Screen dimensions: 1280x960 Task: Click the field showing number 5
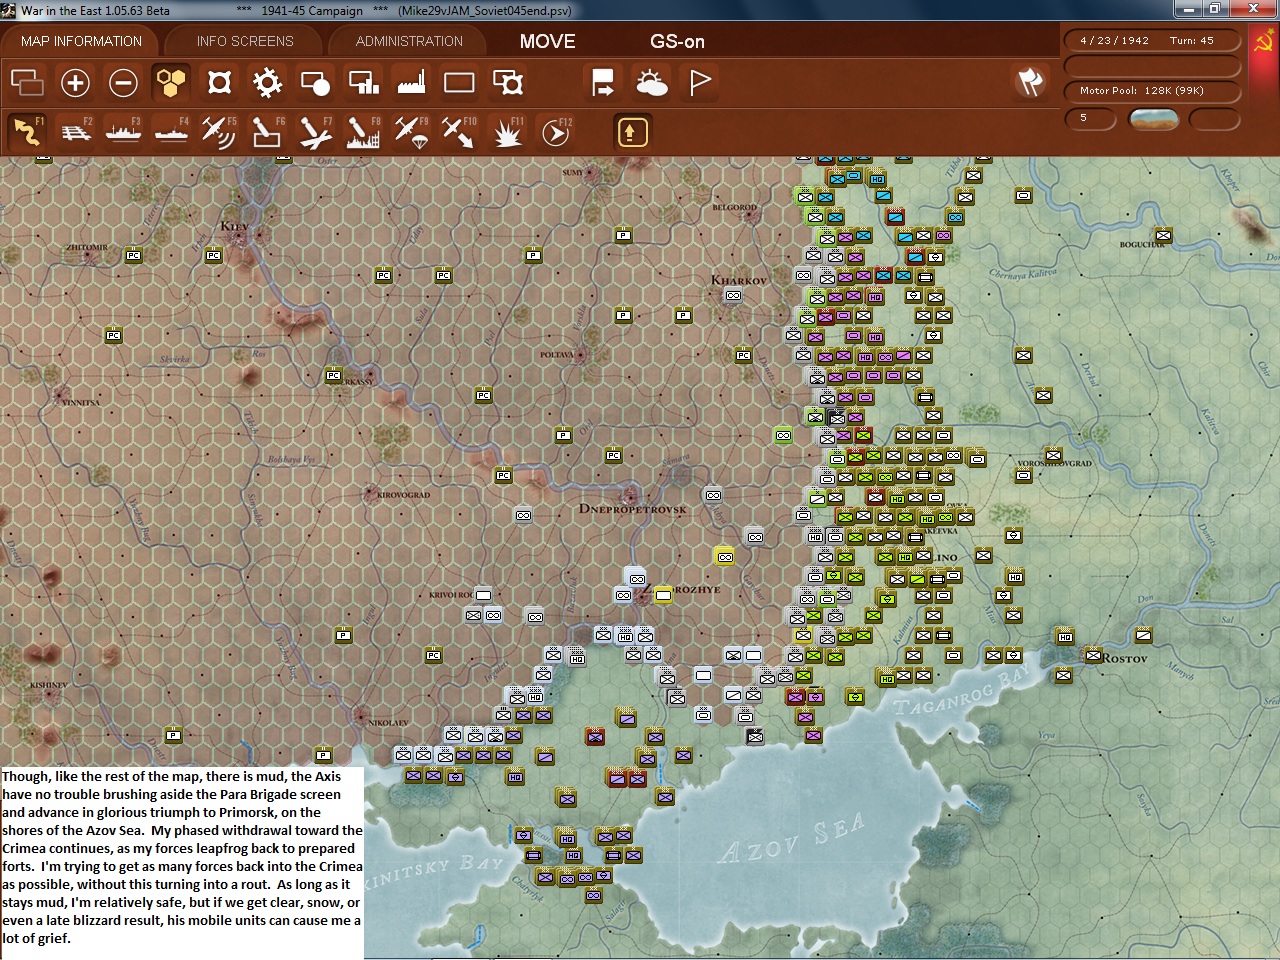click(1090, 118)
